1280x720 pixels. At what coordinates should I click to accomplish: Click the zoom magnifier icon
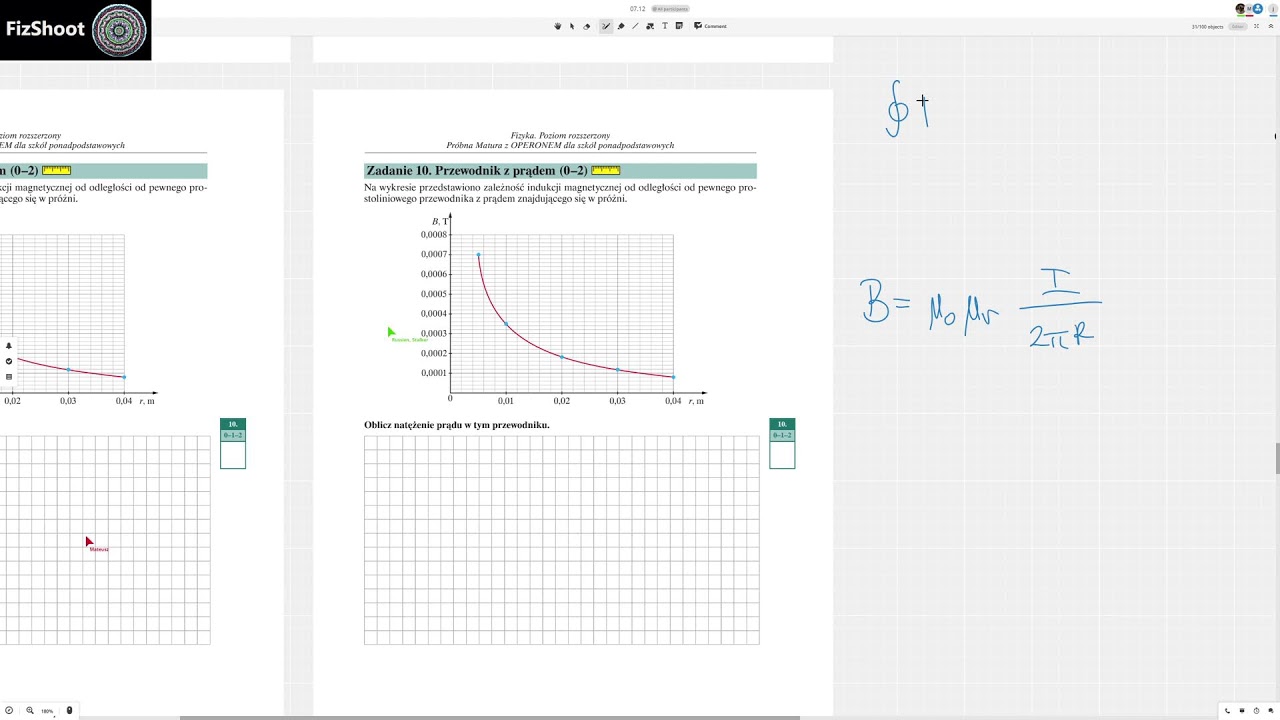[30, 710]
